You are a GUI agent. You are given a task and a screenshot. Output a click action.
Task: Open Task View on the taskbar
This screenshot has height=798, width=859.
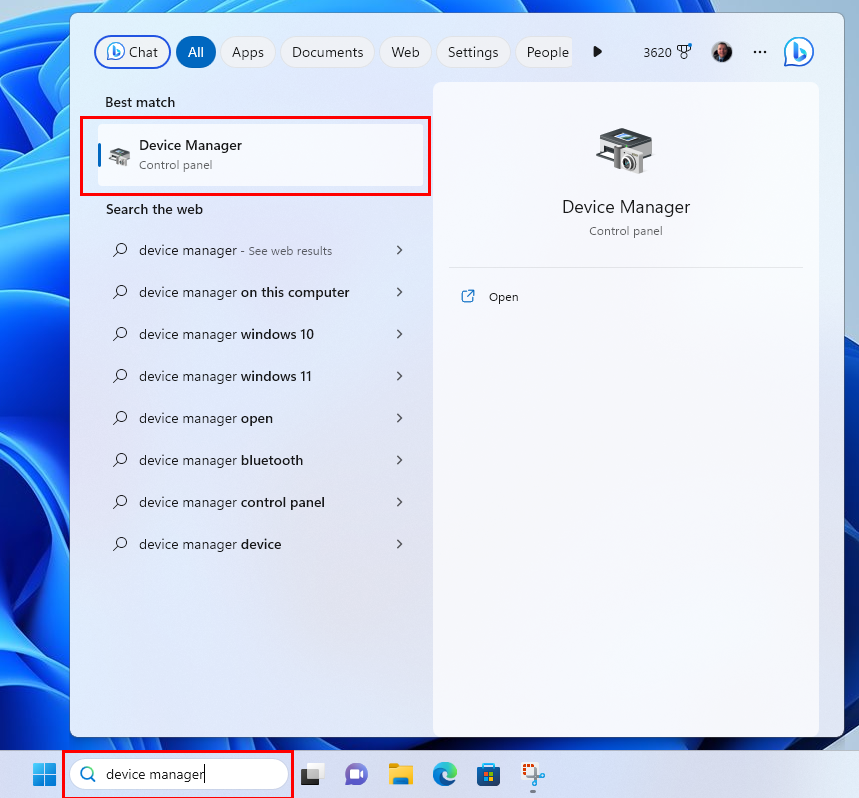click(312, 774)
